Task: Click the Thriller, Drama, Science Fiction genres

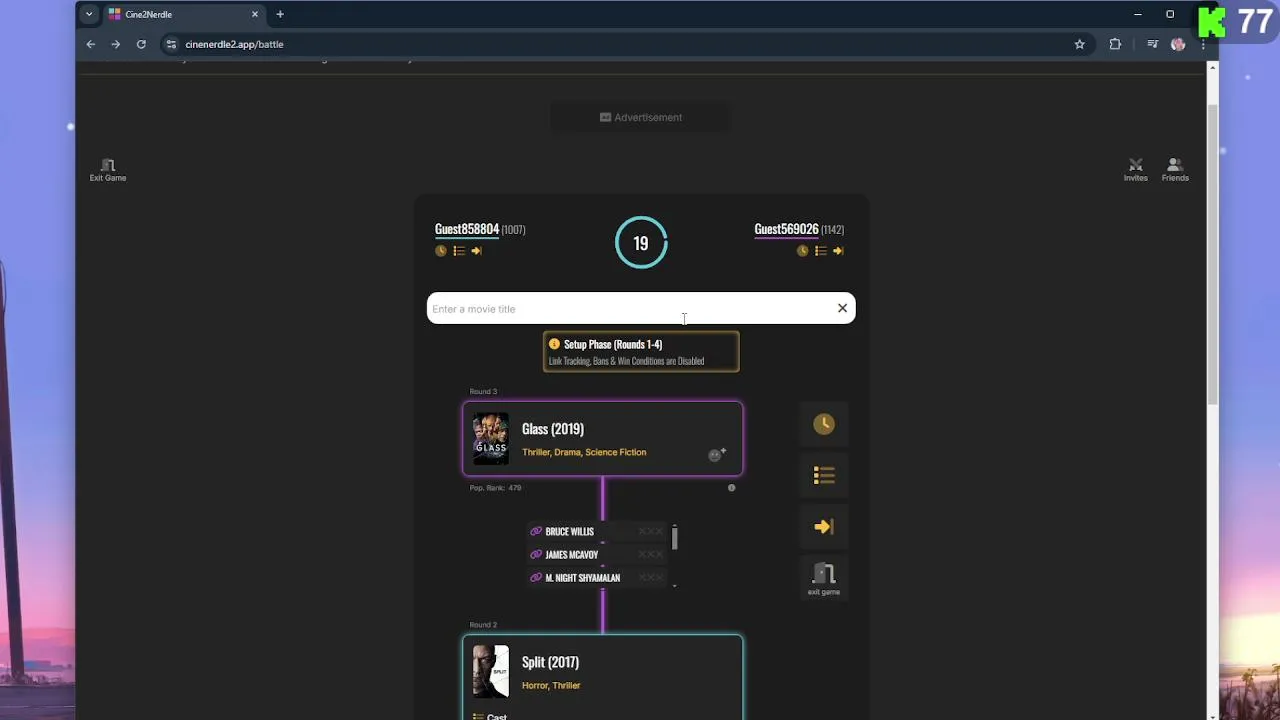Action: point(584,452)
